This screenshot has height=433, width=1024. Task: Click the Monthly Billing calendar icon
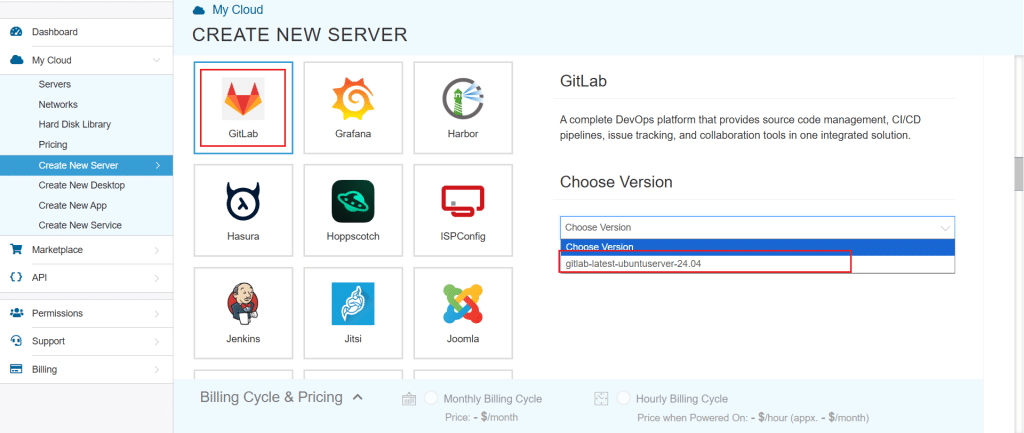click(x=409, y=399)
